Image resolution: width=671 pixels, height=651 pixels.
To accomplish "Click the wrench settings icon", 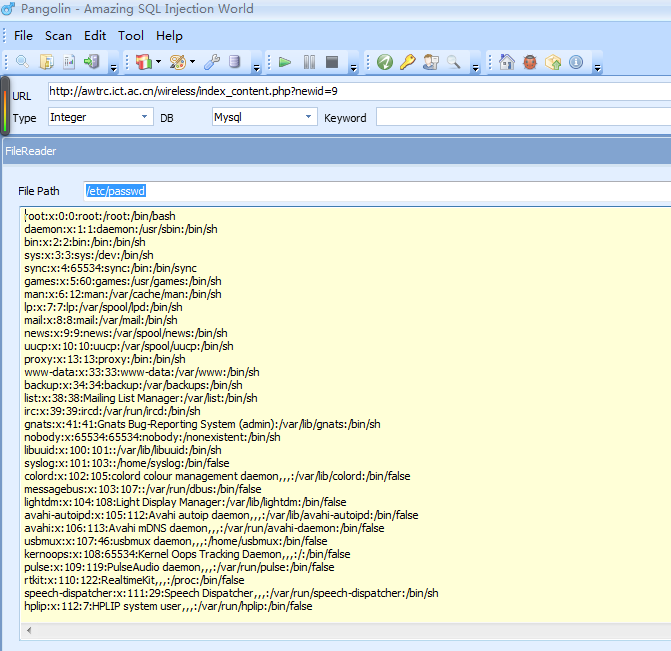I will [212, 62].
